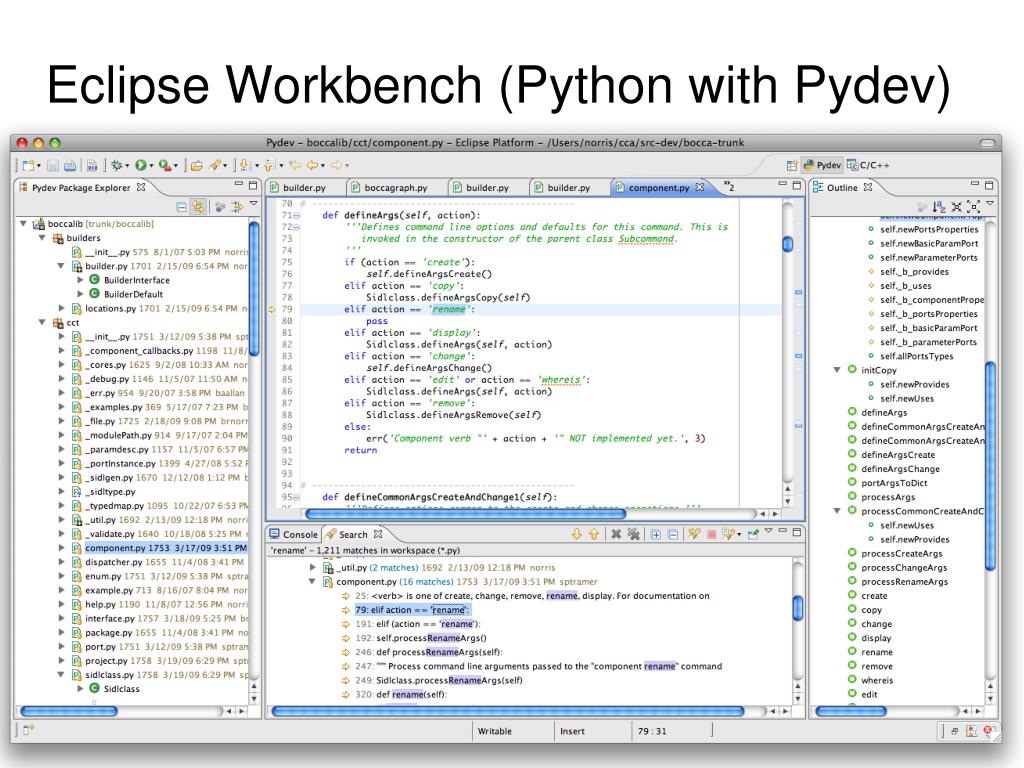
Task: Switch to the C/C++ perspective button
Action: pyautogui.click(x=869, y=165)
